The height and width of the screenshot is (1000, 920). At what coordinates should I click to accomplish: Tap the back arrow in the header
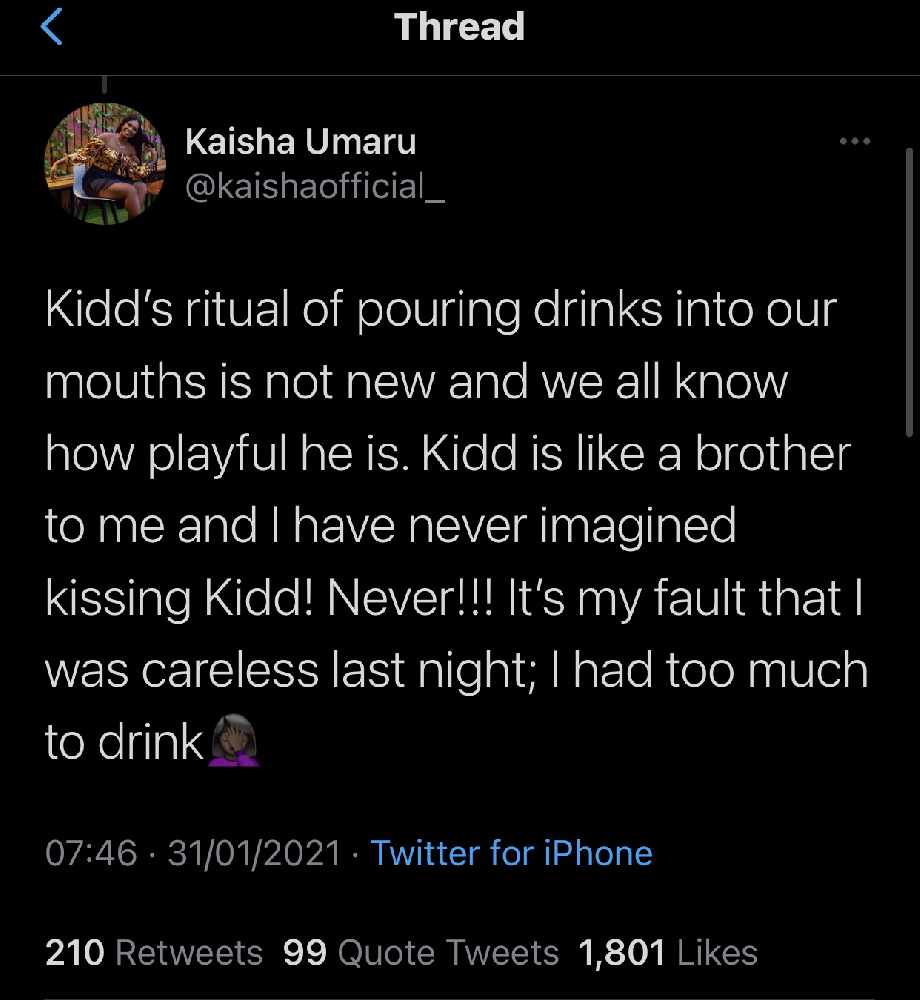coord(52,28)
